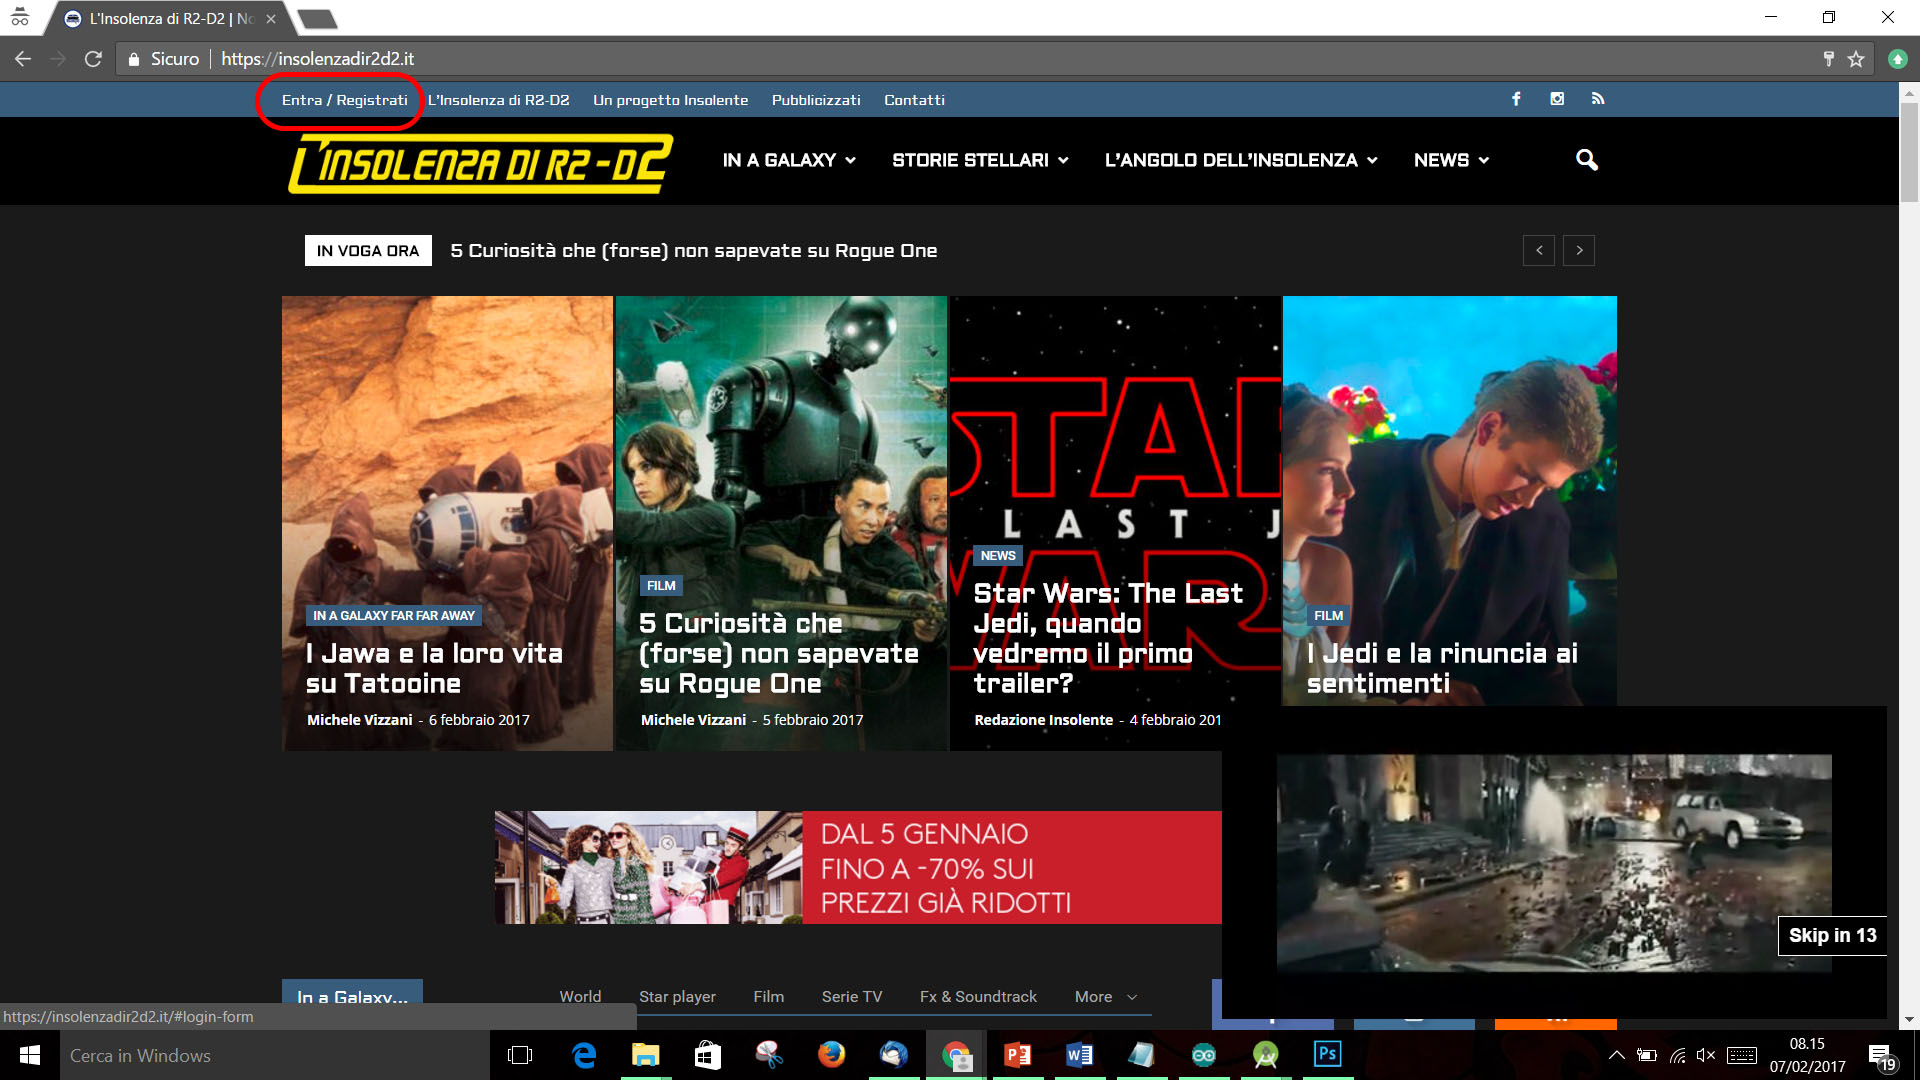The image size is (1920, 1080).
Task: Click the DAL 5 GENNAIO banner ad
Action: pos(858,867)
